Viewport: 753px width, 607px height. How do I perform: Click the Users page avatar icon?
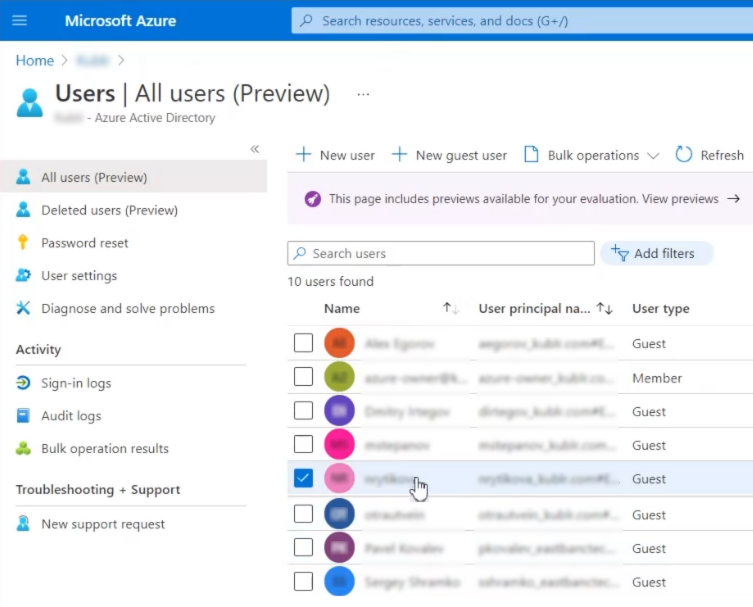coord(30,102)
